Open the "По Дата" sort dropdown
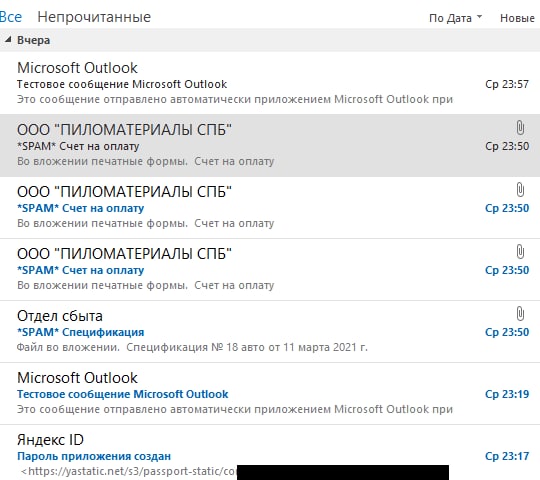The height and width of the screenshot is (480, 540). (x=455, y=18)
